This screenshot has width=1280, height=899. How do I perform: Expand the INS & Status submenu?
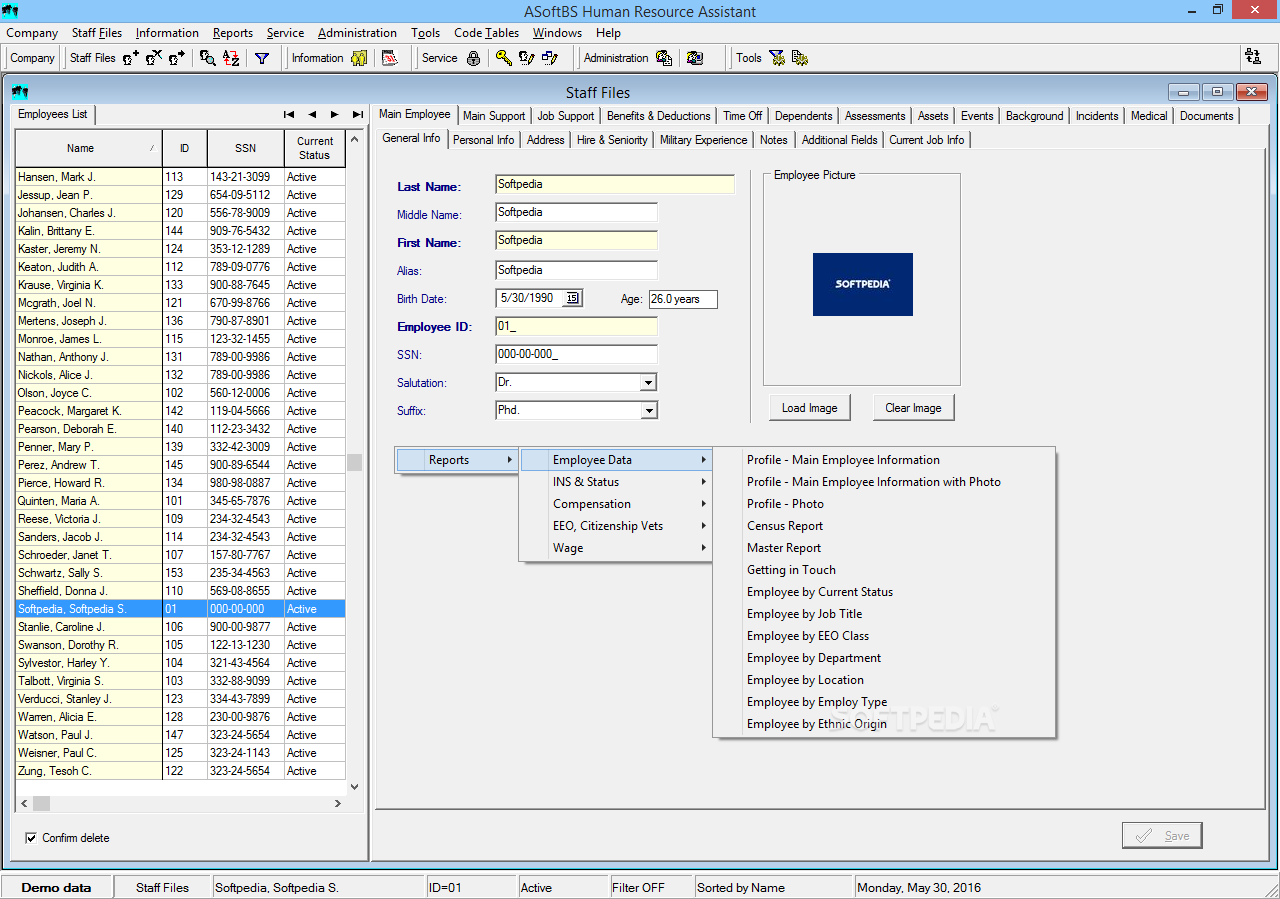click(x=616, y=482)
